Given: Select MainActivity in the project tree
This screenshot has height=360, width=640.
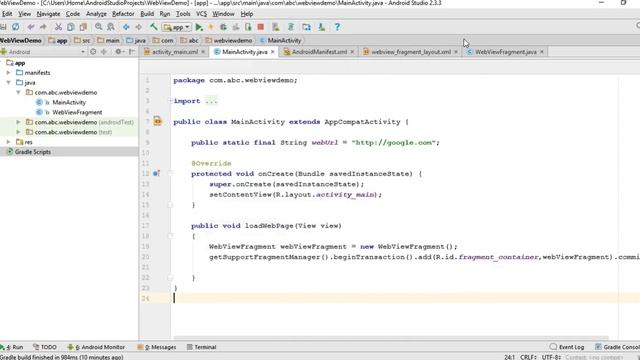Looking at the screenshot, I should click(69, 102).
